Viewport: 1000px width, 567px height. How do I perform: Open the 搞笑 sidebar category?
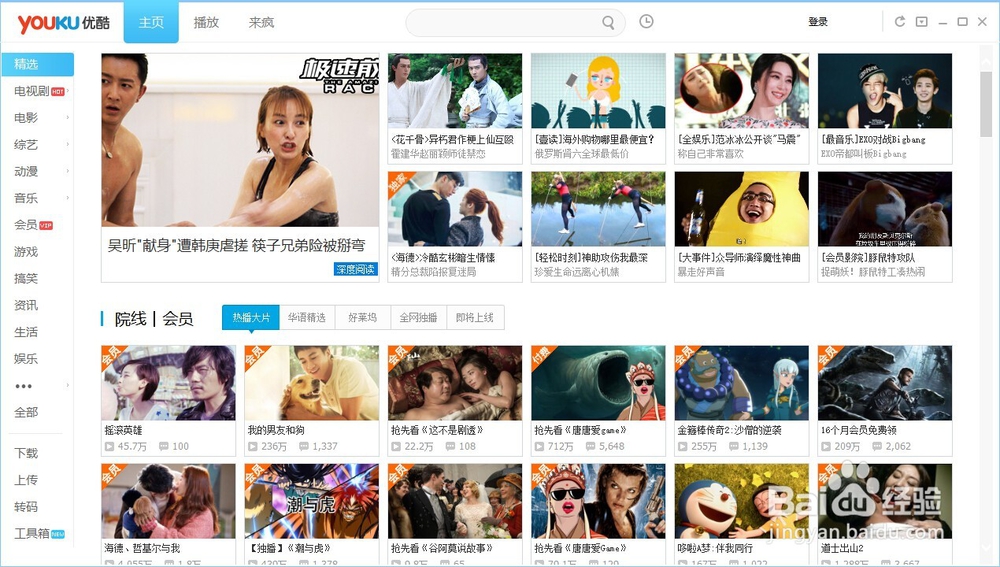pyautogui.click(x=26, y=278)
